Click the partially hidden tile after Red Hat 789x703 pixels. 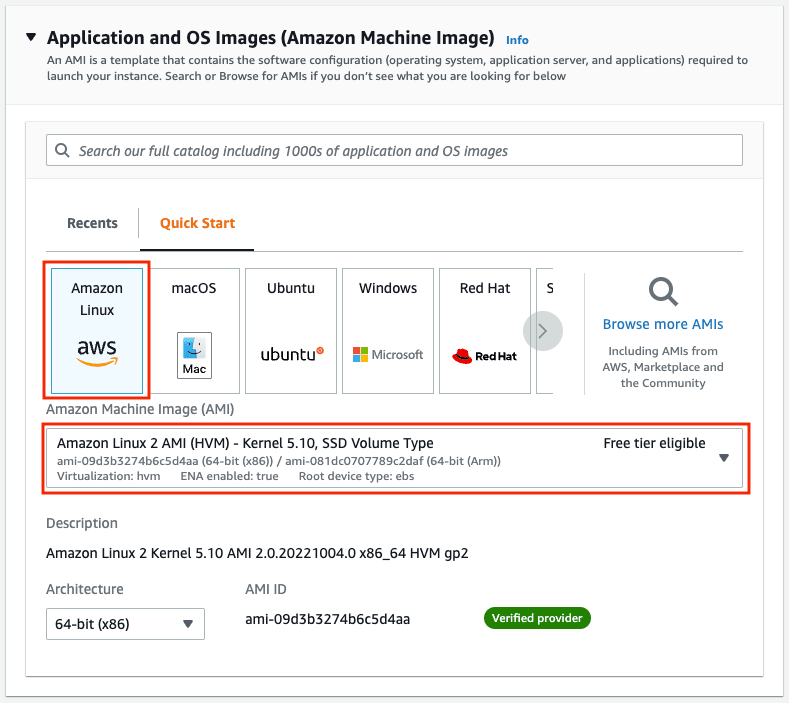pos(546,331)
